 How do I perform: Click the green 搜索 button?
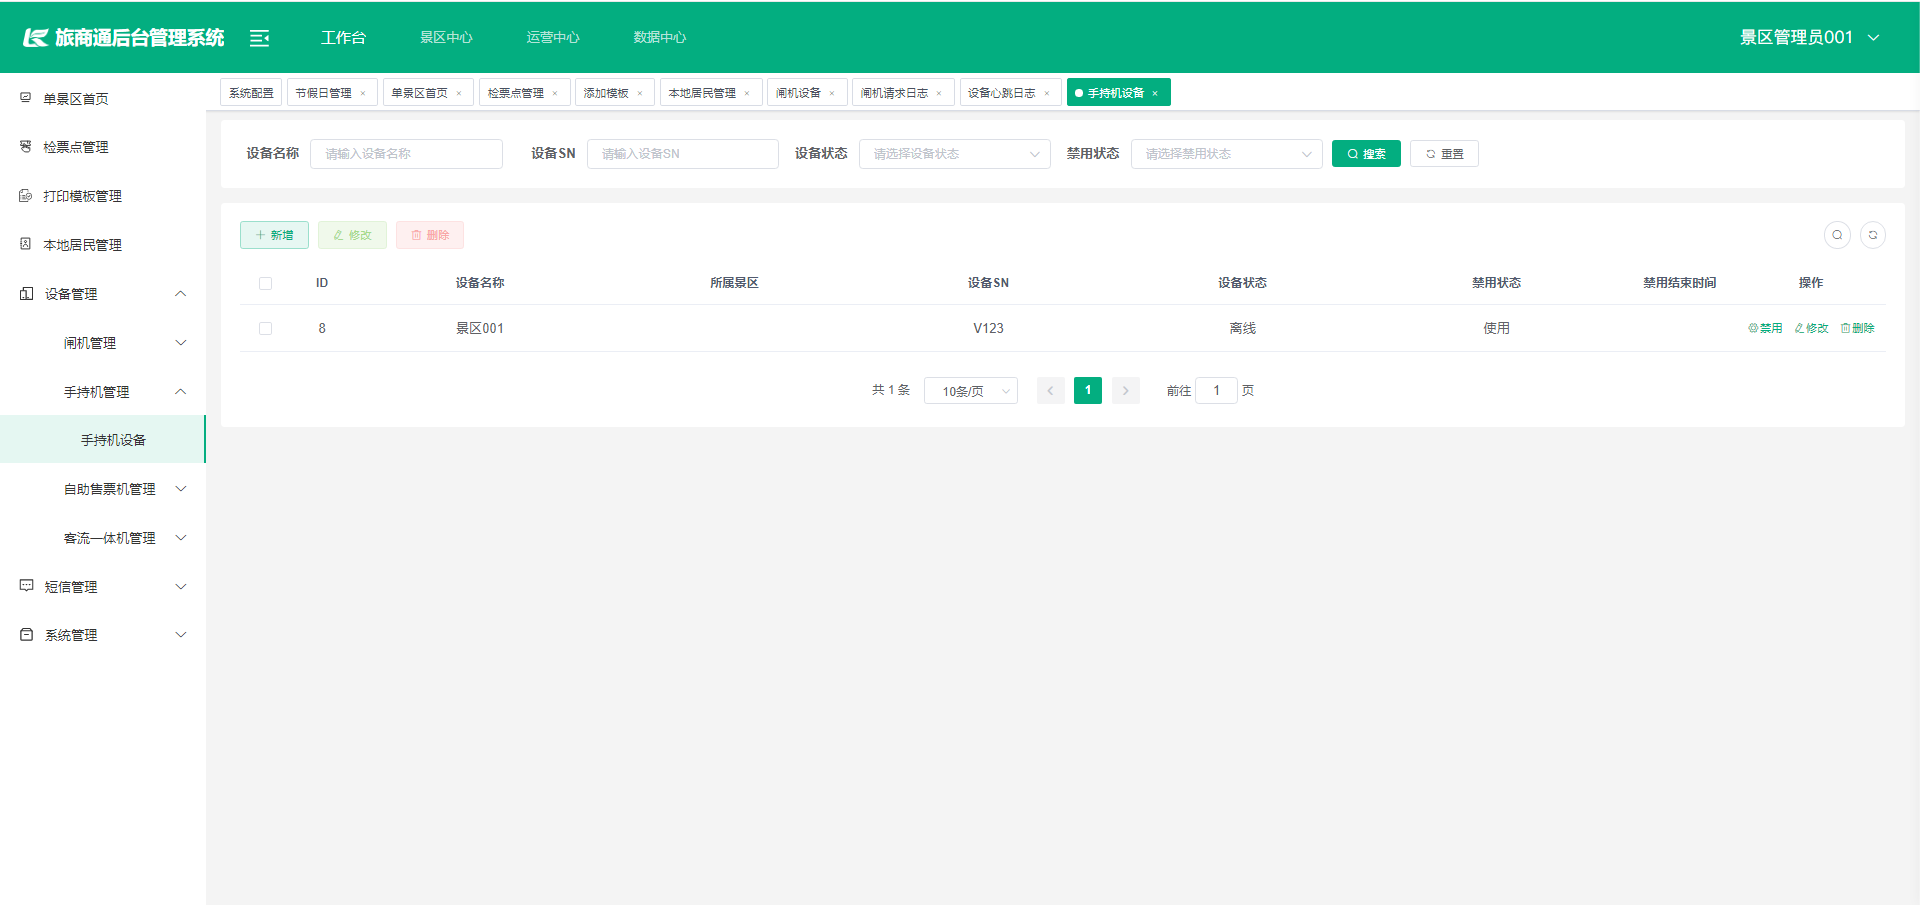(1366, 154)
